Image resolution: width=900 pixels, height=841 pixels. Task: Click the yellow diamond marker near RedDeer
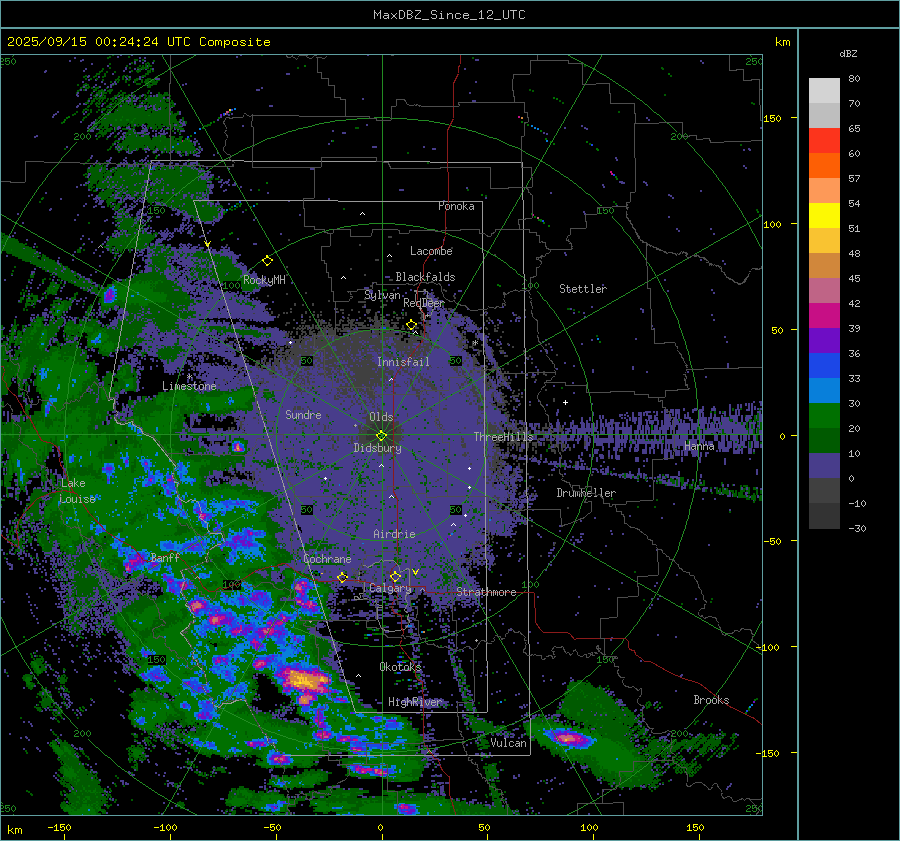(x=412, y=325)
